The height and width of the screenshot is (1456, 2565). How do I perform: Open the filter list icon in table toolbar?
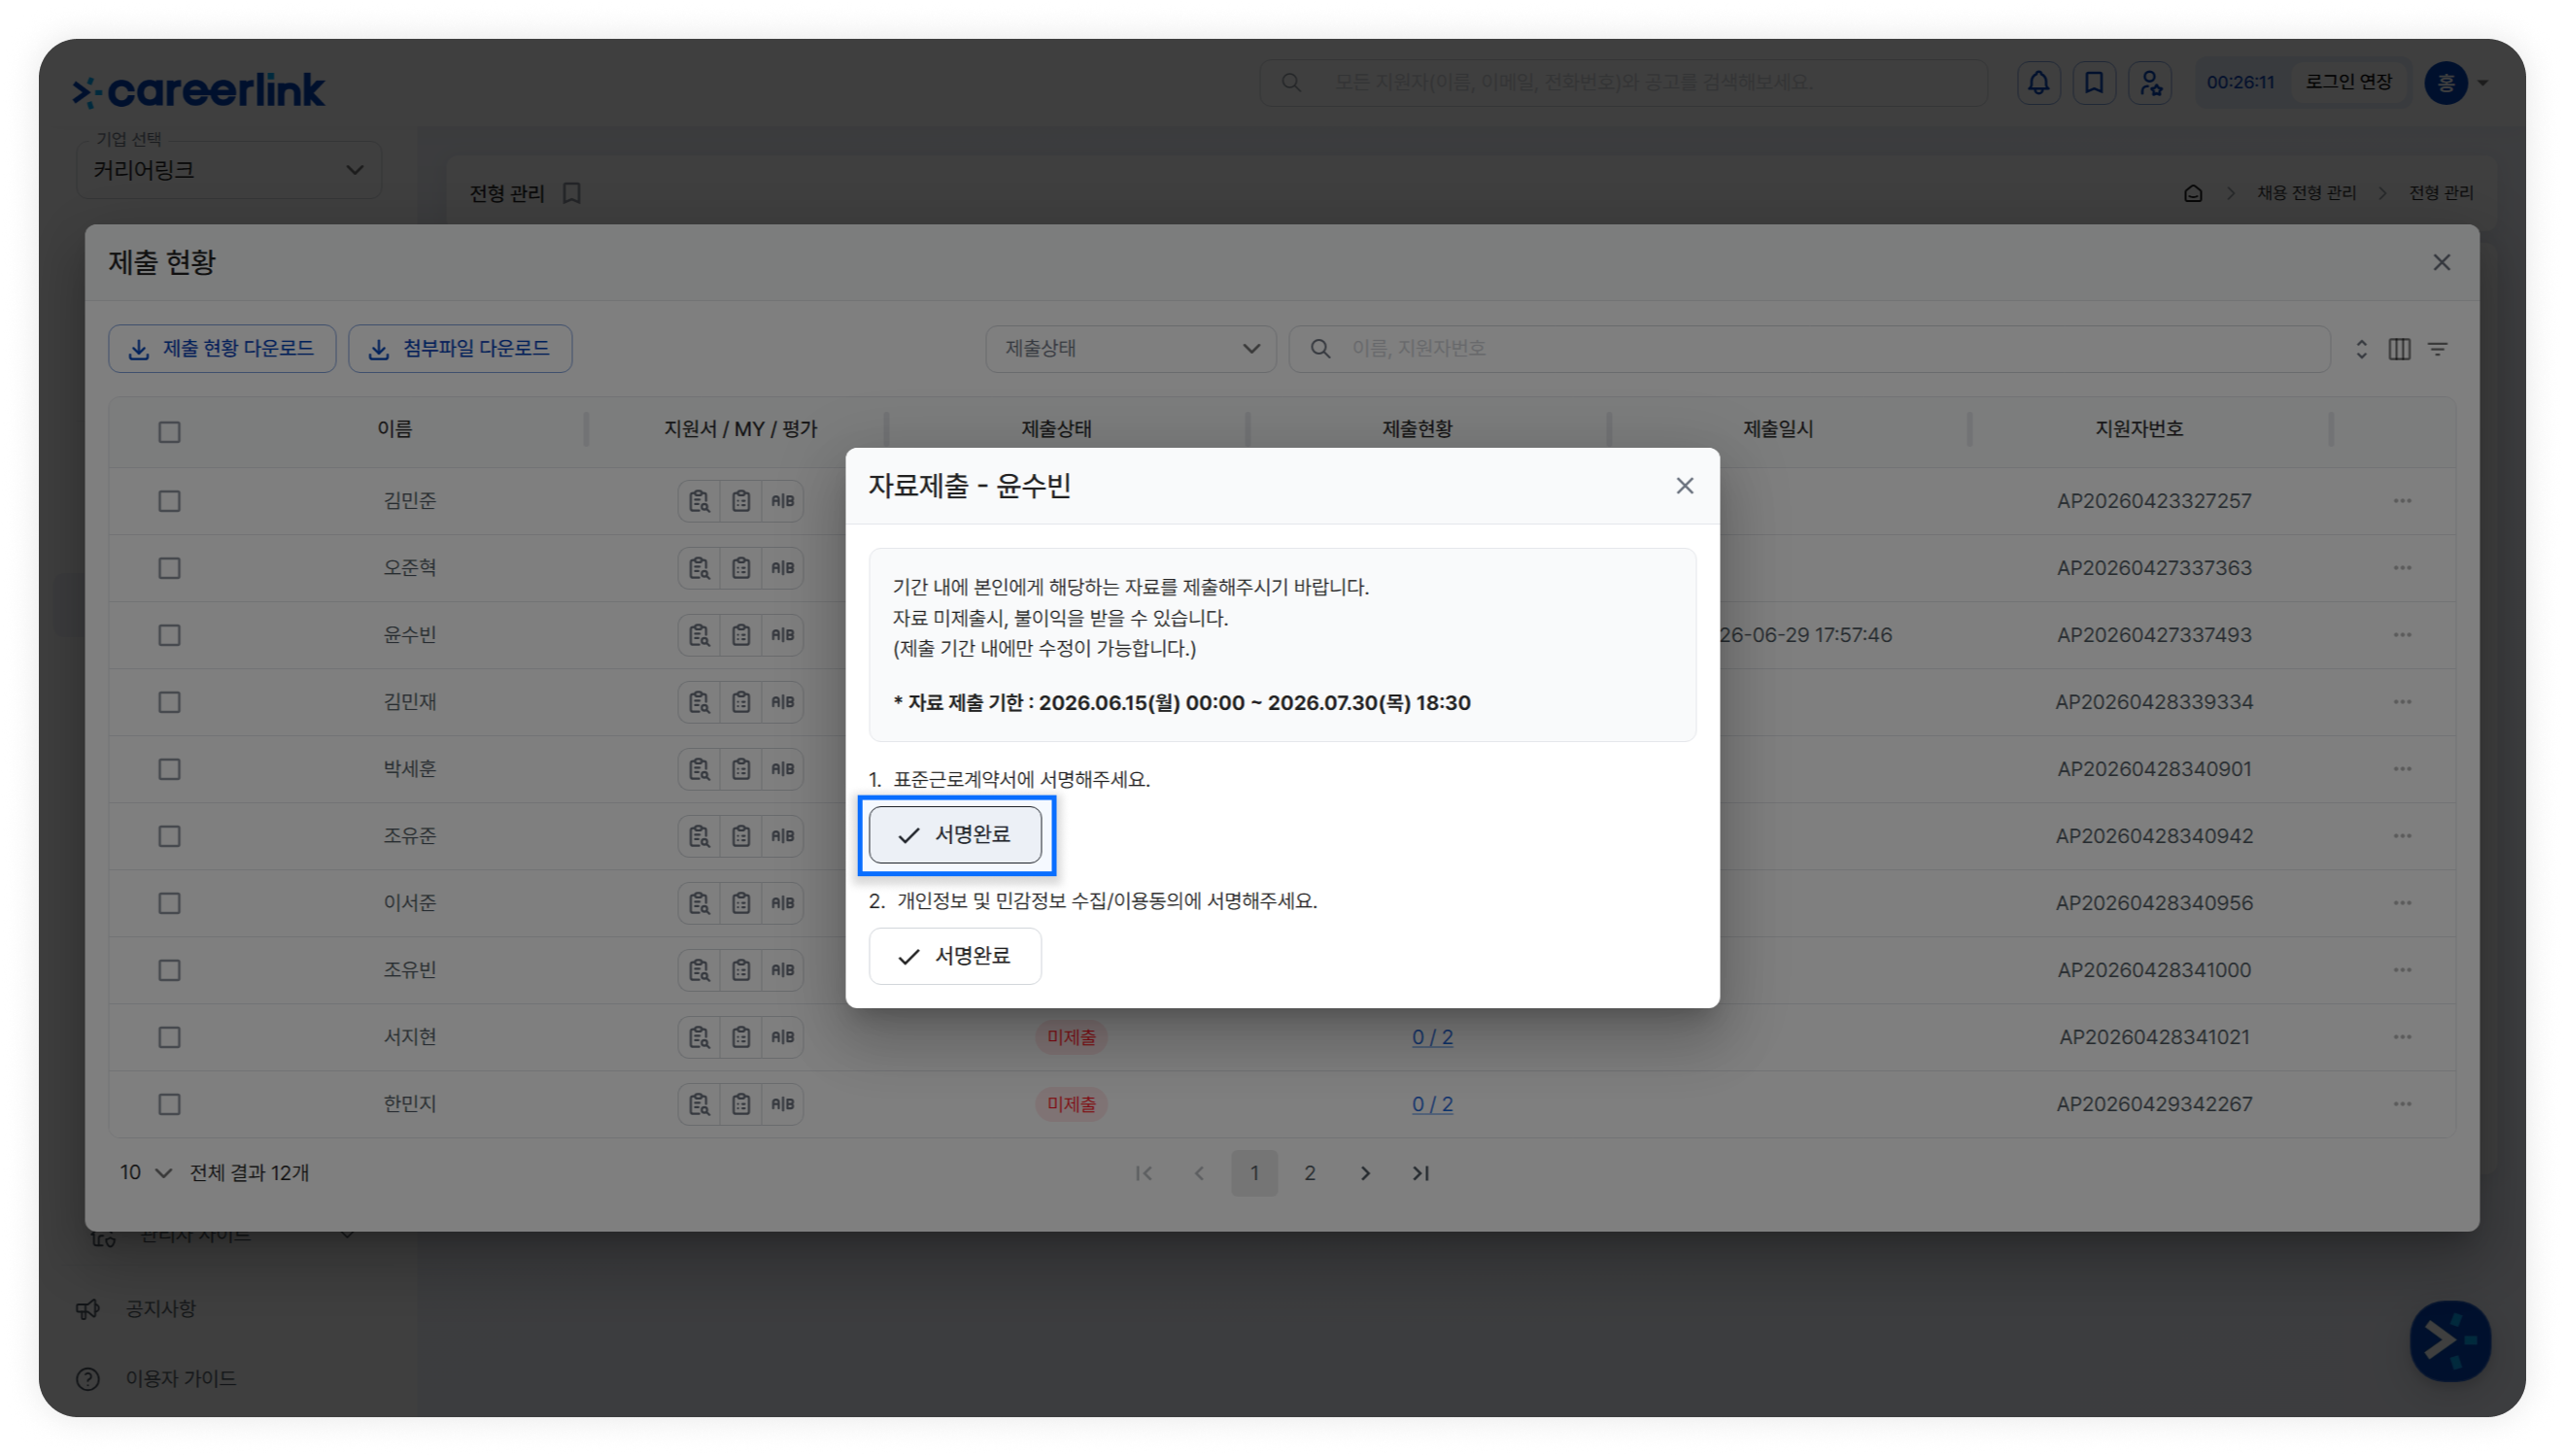coord(2438,349)
